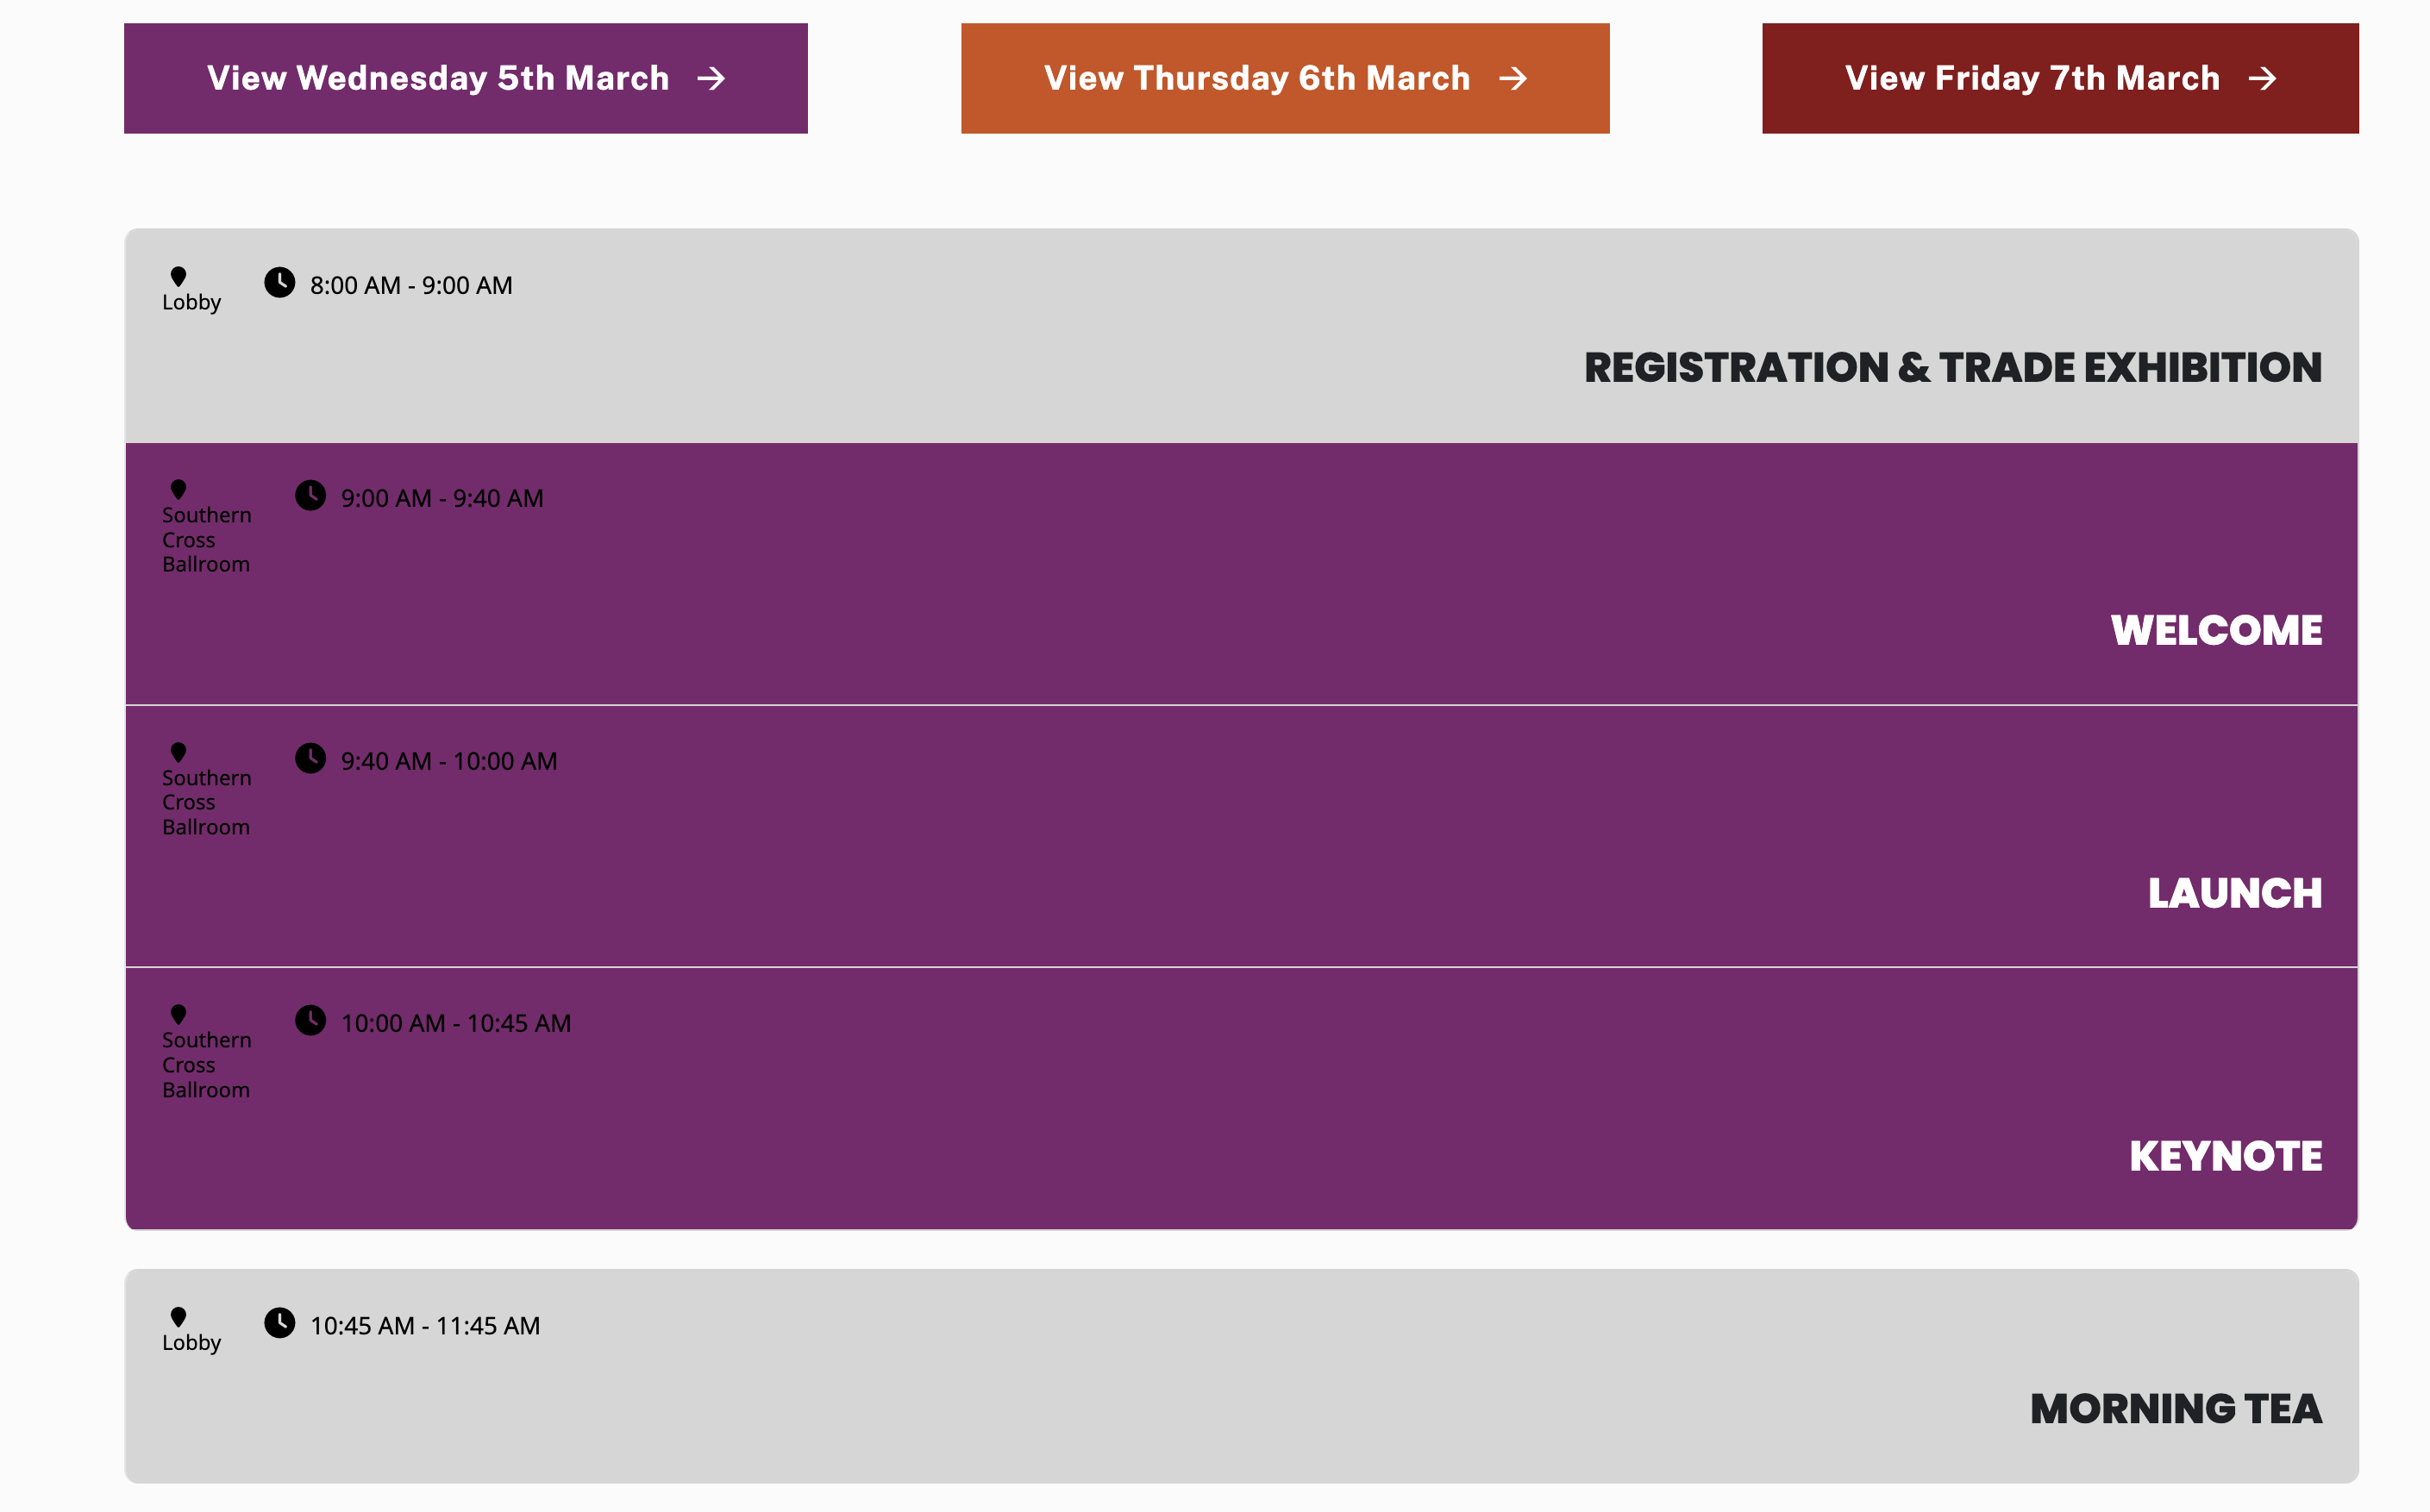Click the clock icon beside 10:00 AM - 10:45 AM
The image size is (2430, 1512).
pyautogui.click(x=311, y=1021)
